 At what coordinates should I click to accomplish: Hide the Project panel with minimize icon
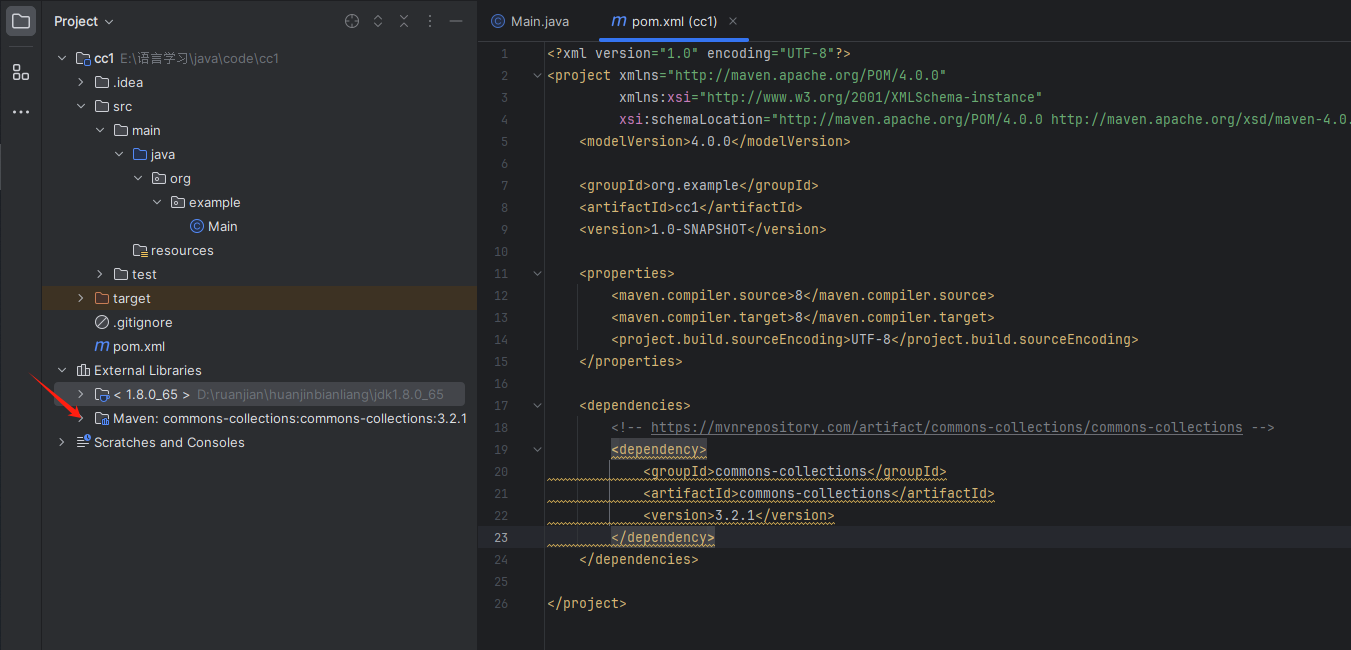pyautogui.click(x=456, y=21)
